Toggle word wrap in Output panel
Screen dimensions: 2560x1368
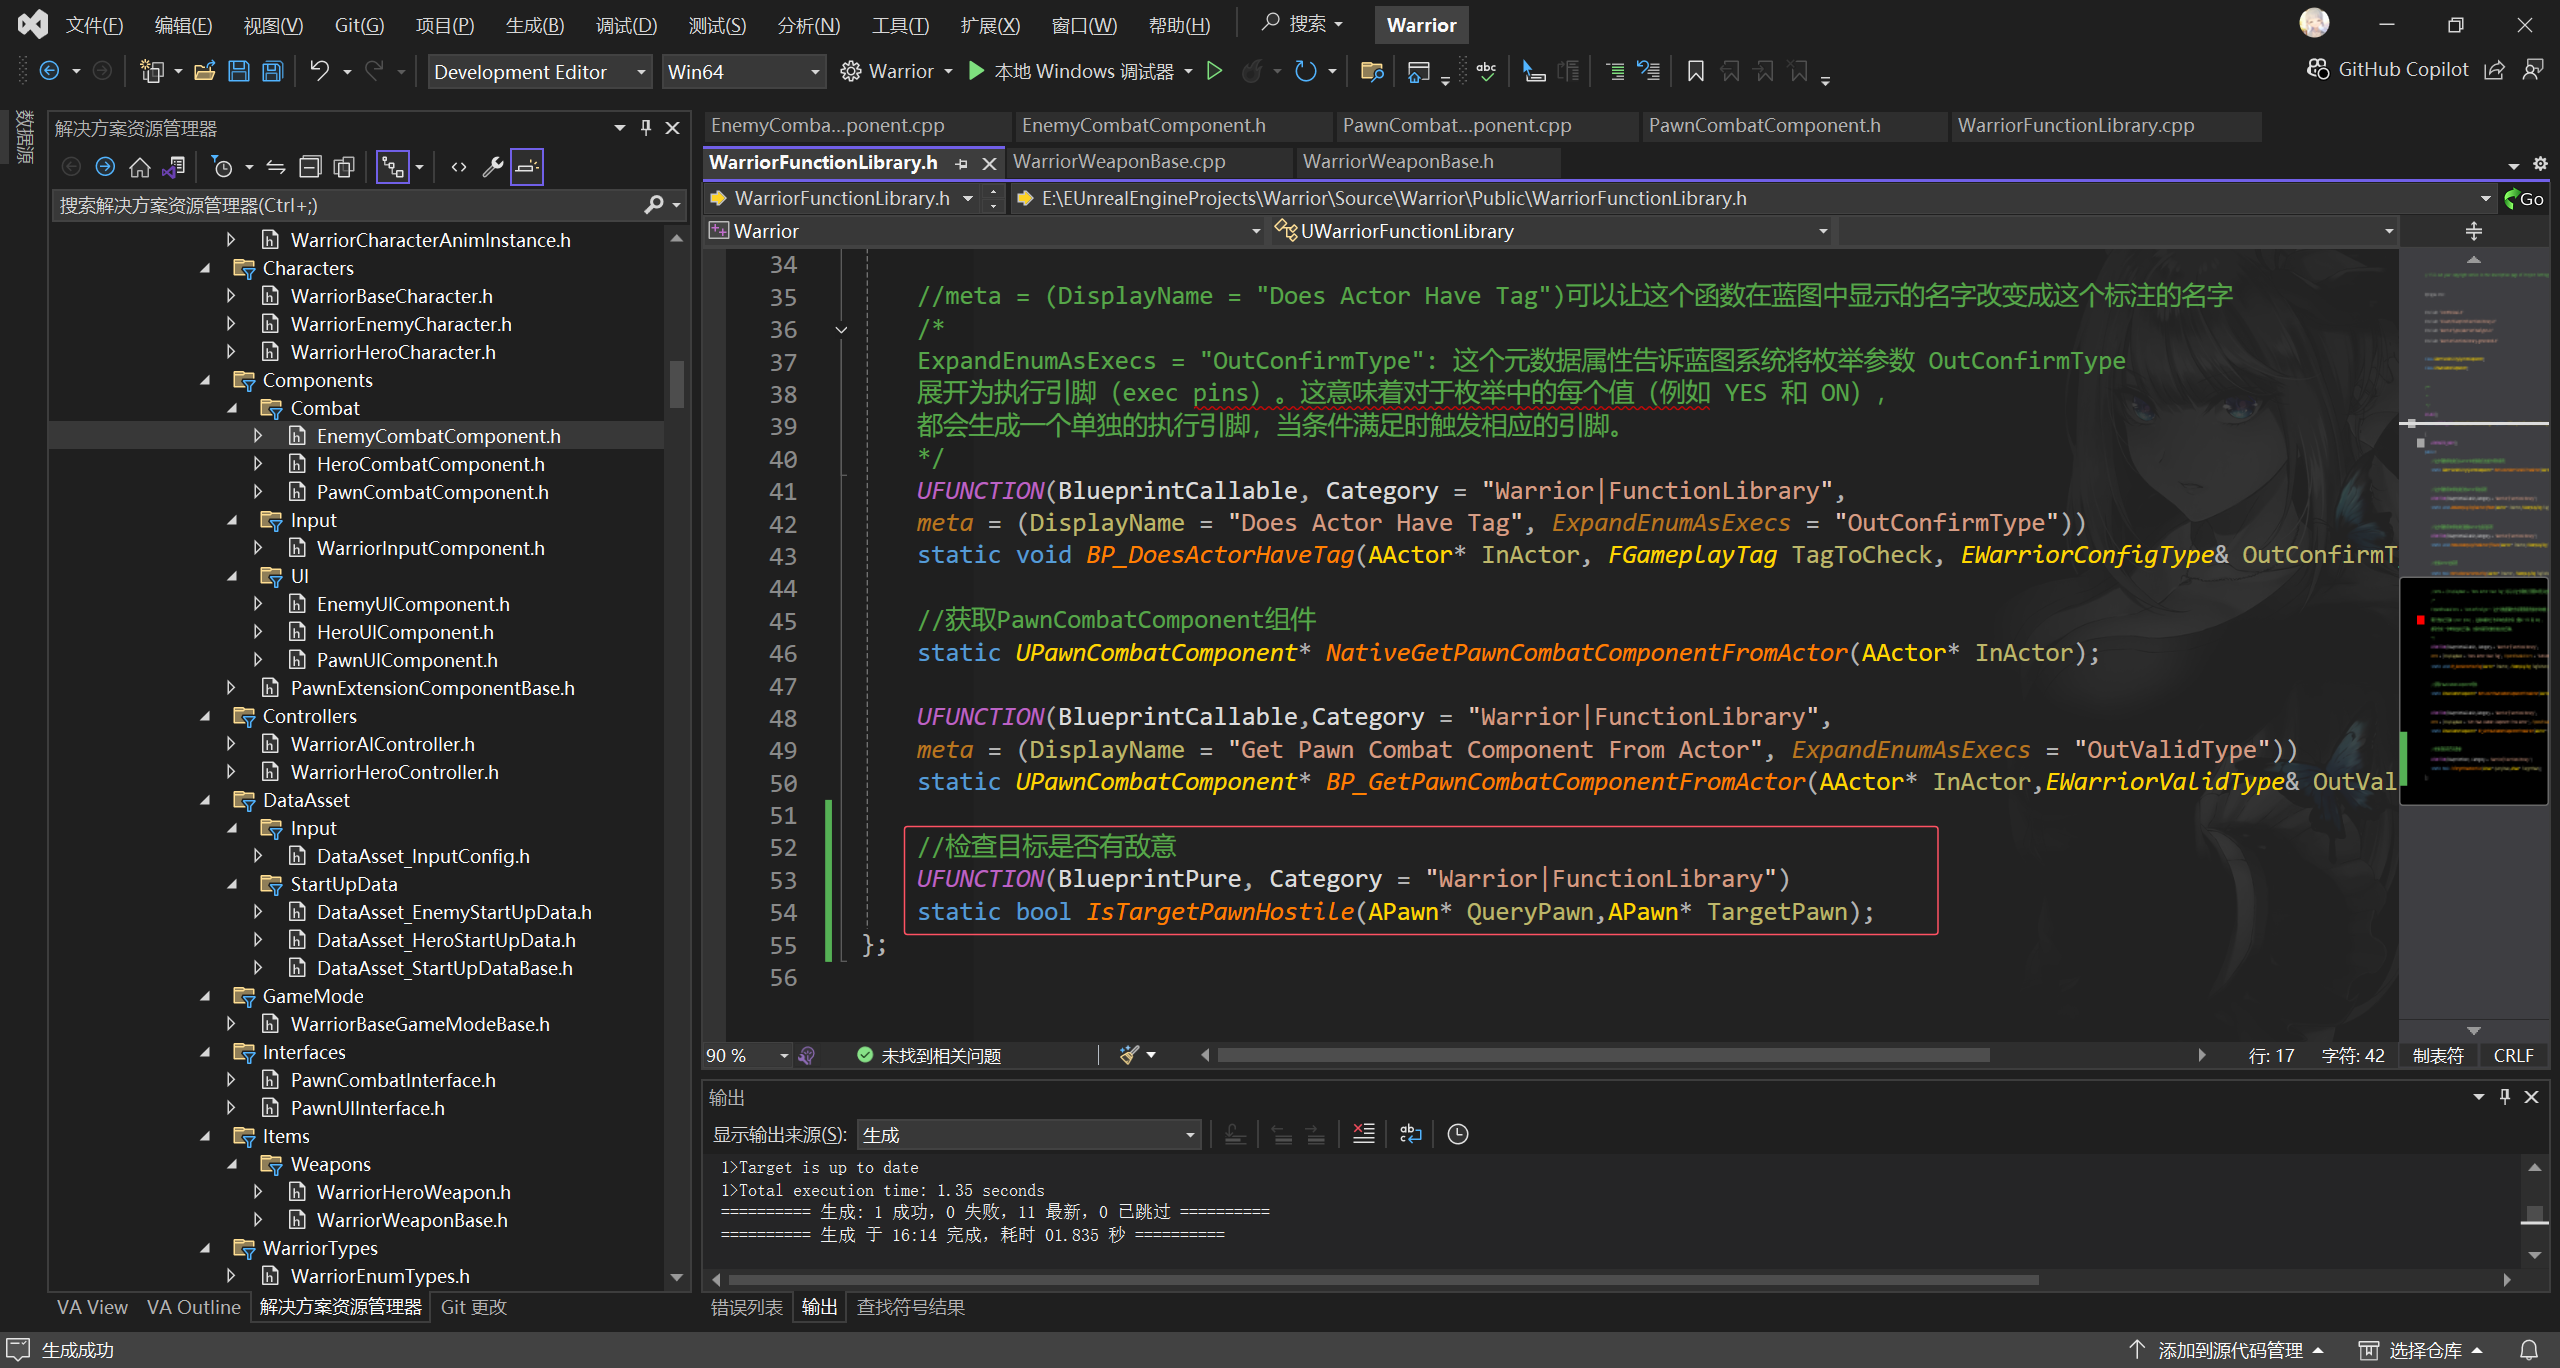pos(1410,1134)
